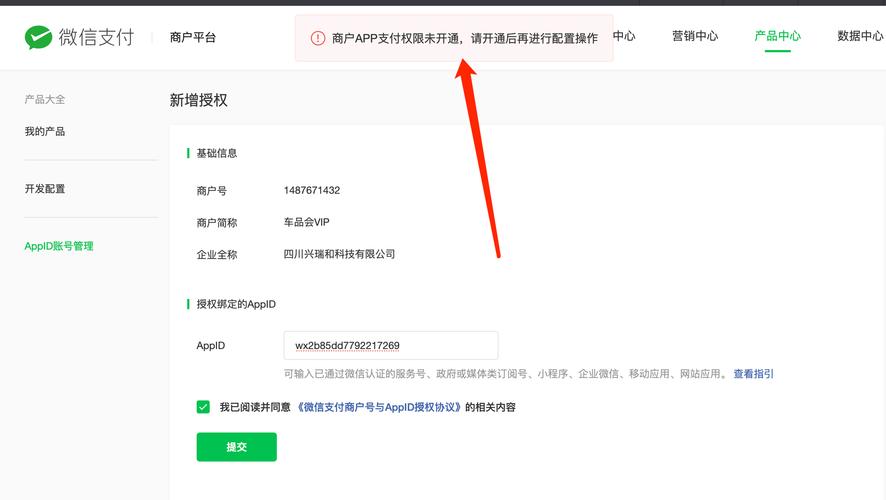Click the red warning icon in alert
Viewport: 886px width, 500px height.
click(318, 38)
